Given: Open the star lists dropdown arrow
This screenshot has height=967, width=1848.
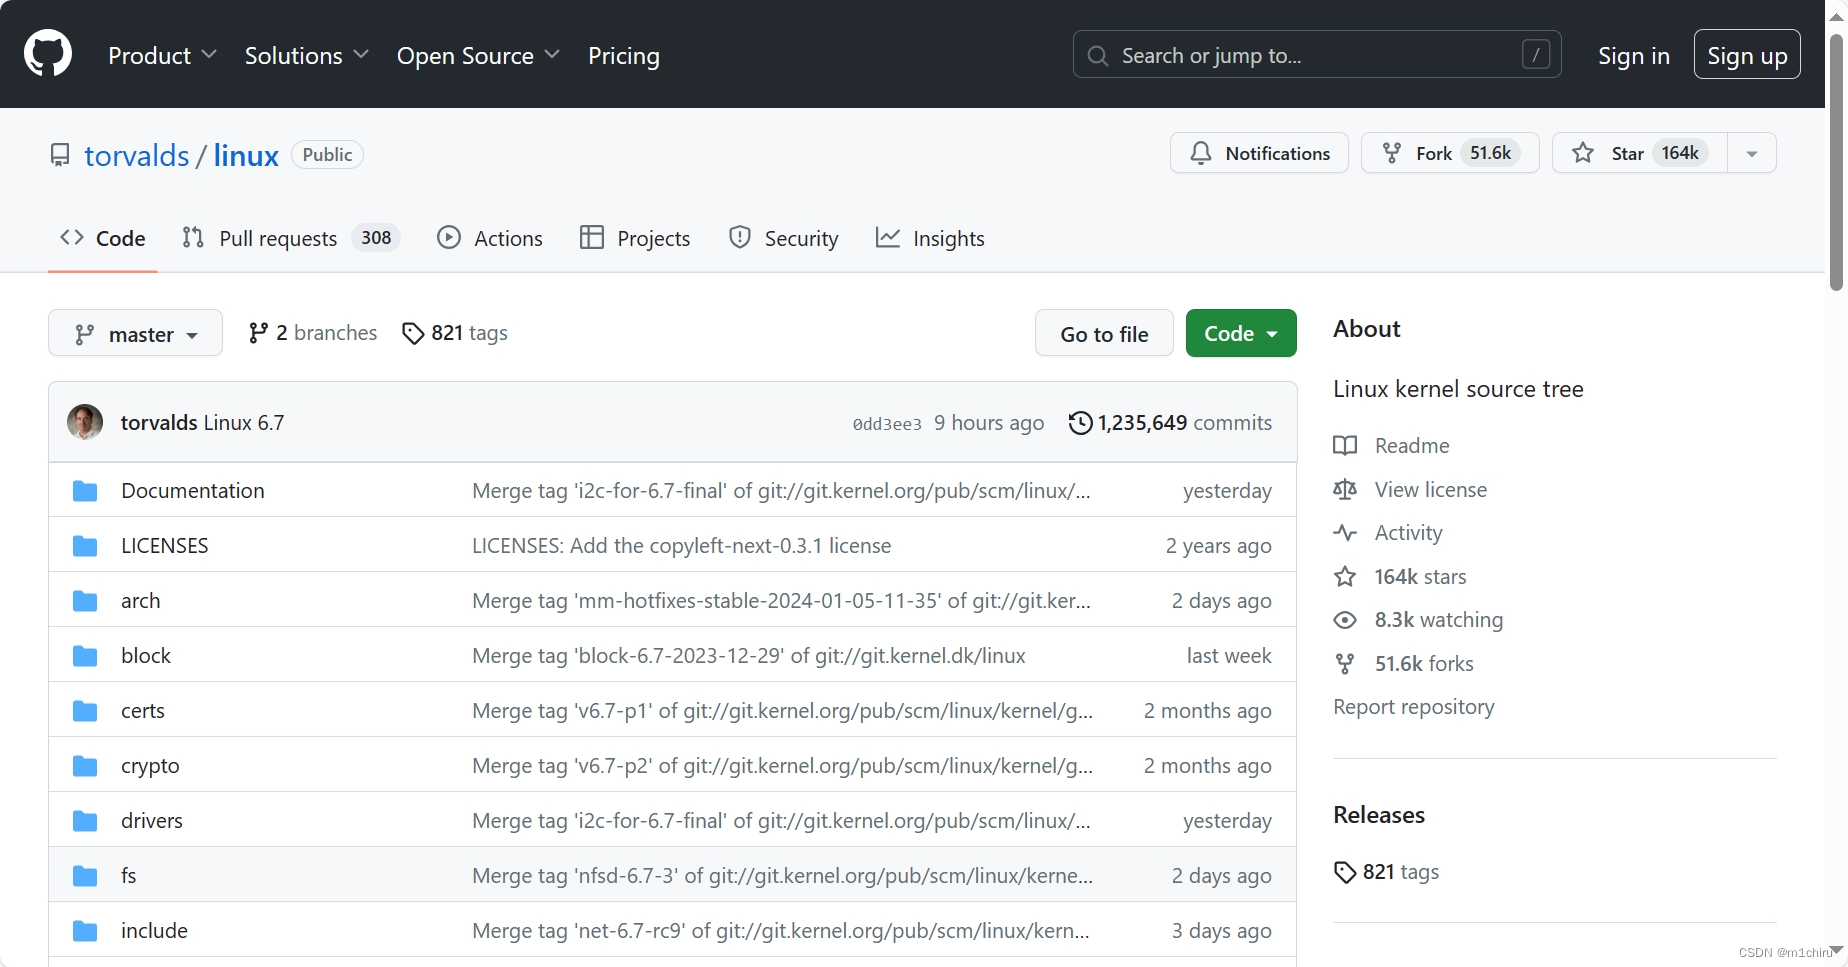Looking at the screenshot, I should (1752, 153).
